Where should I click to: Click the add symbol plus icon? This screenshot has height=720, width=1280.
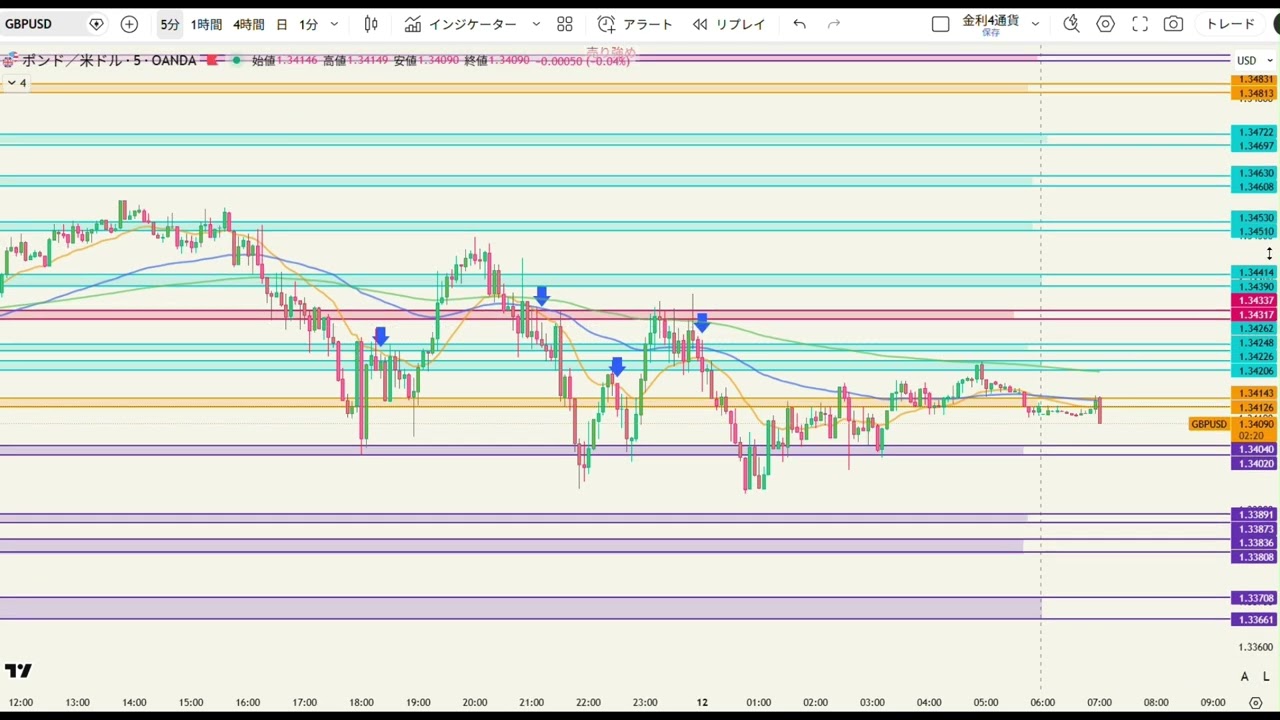(129, 24)
